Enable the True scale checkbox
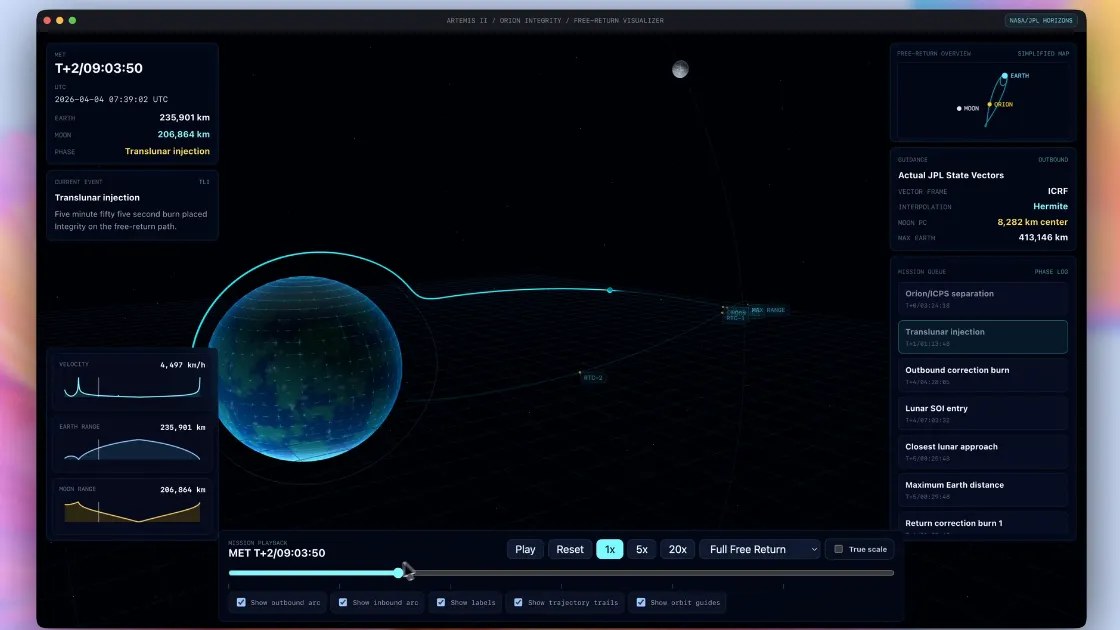1120x630 pixels. click(839, 549)
